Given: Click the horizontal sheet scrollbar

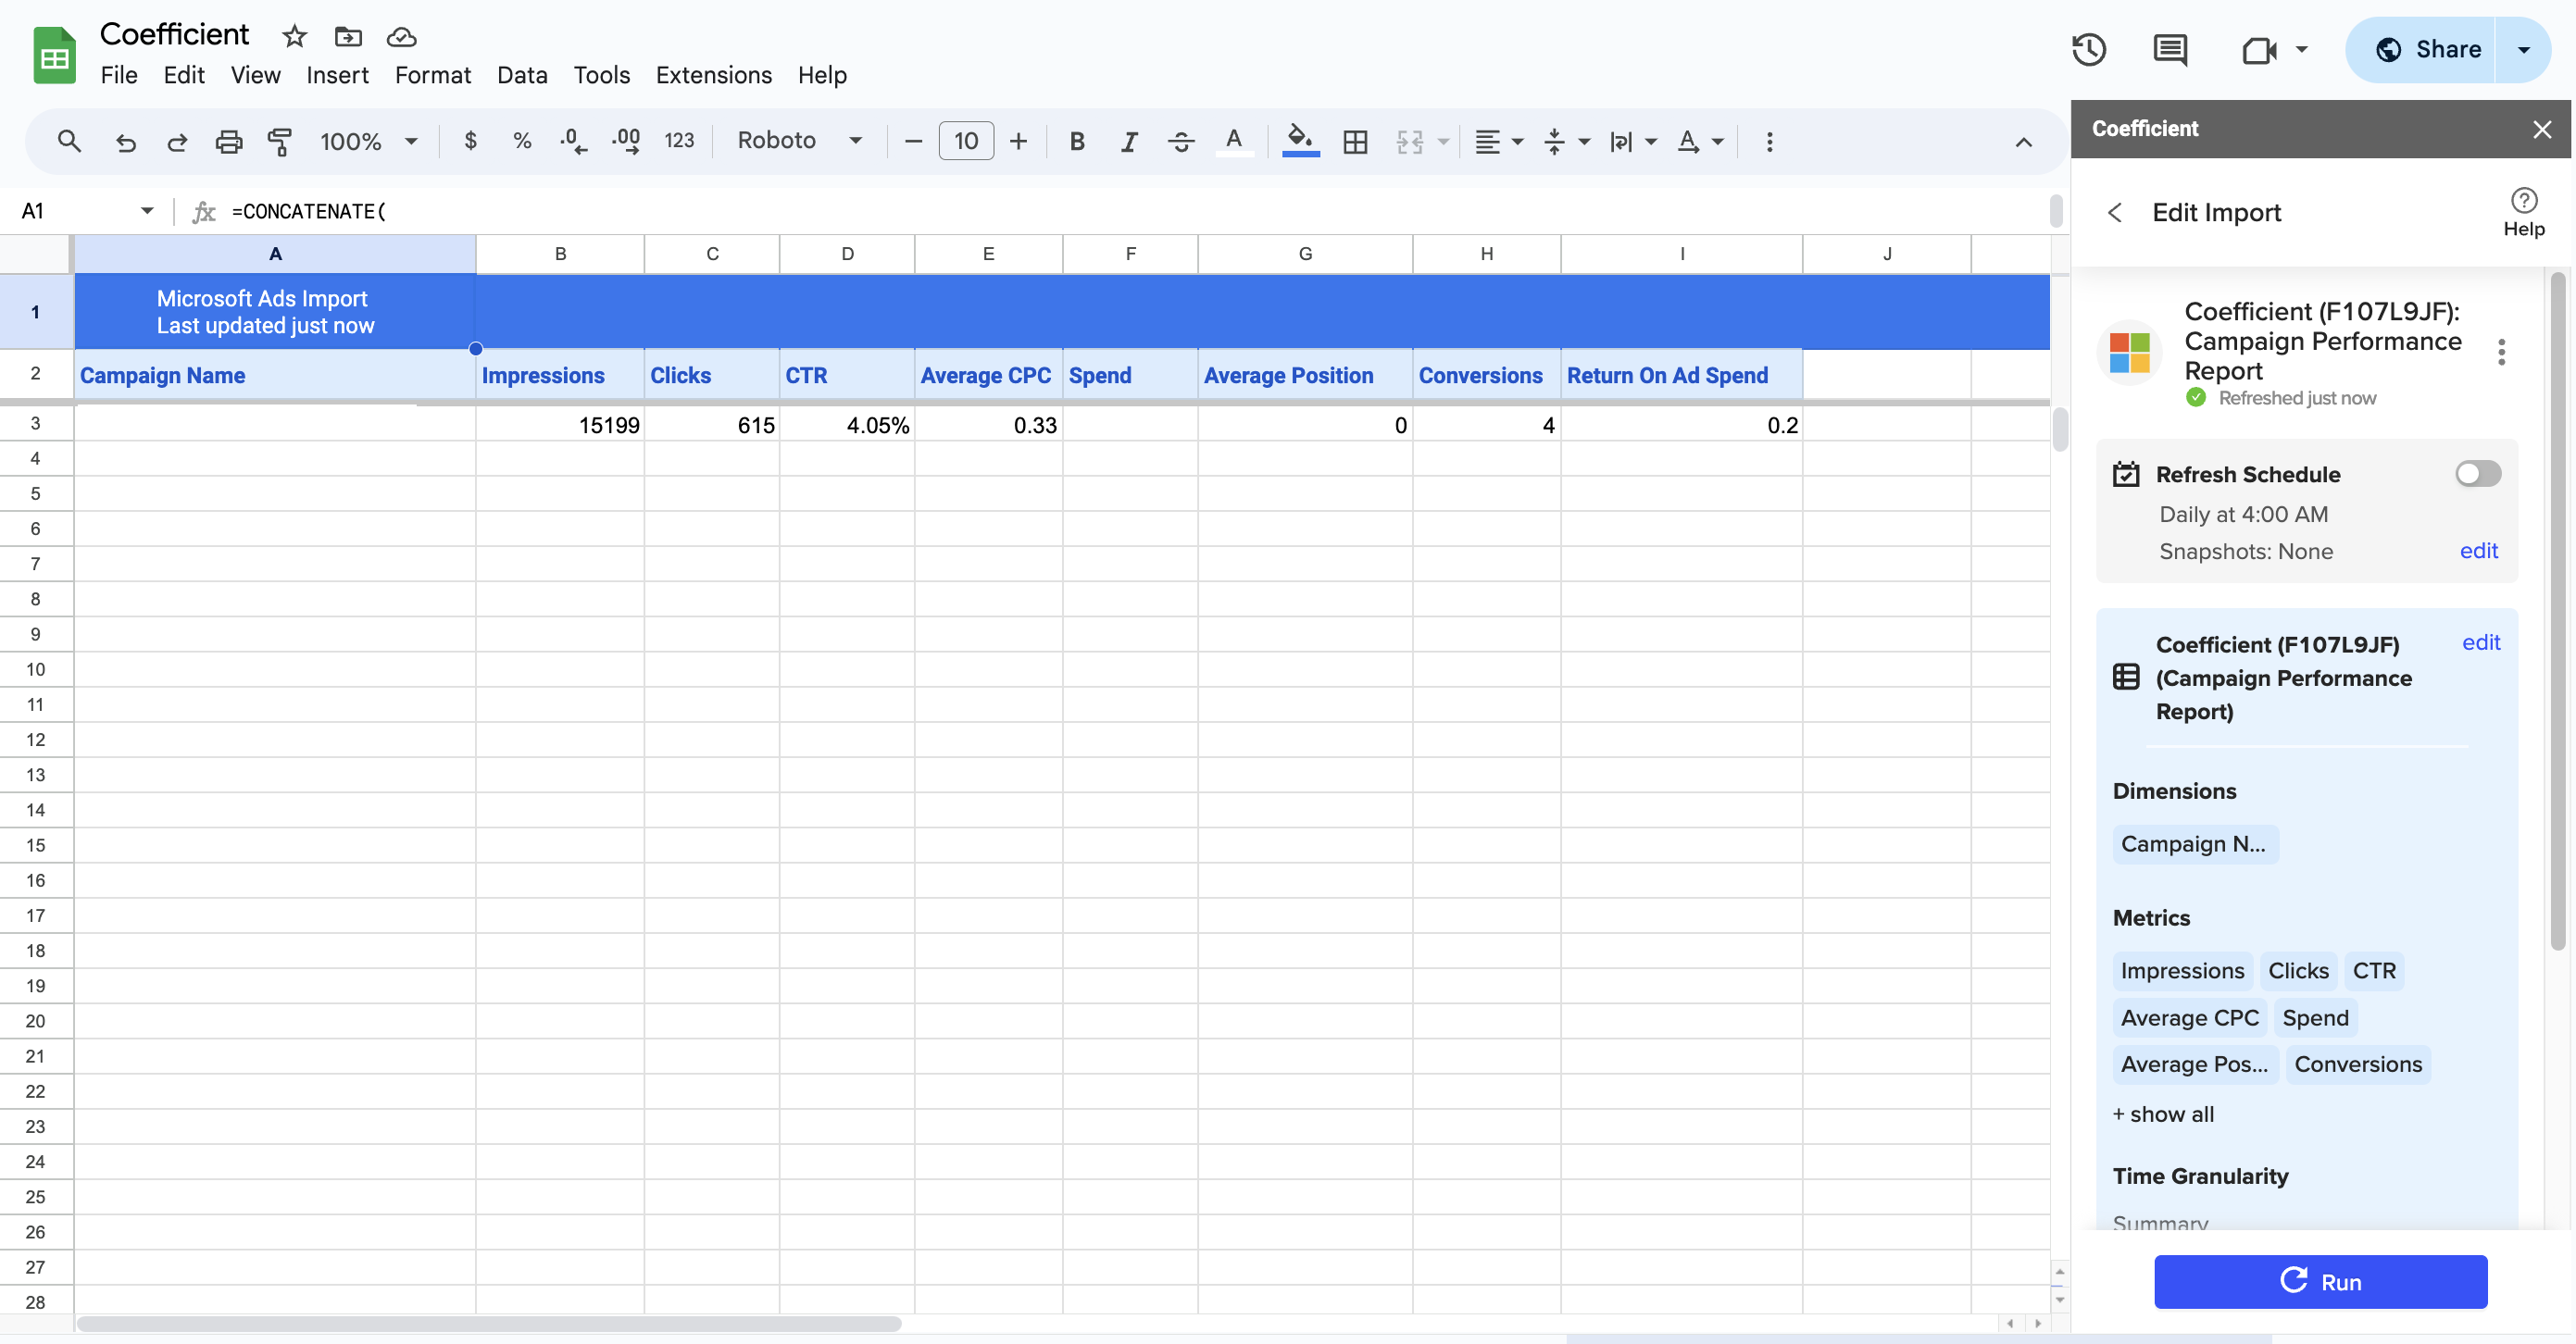Looking at the screenshot, I should tap(489, 1323).
